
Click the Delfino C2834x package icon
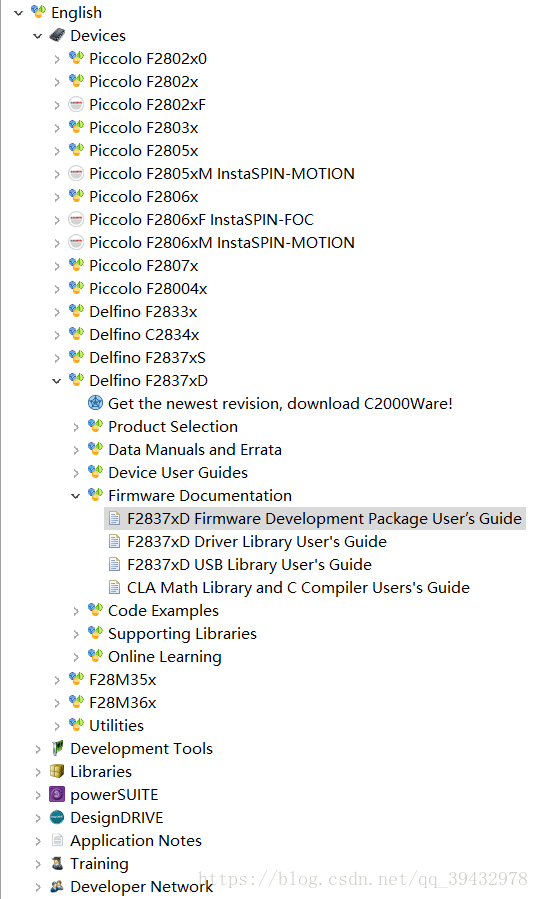76,334
